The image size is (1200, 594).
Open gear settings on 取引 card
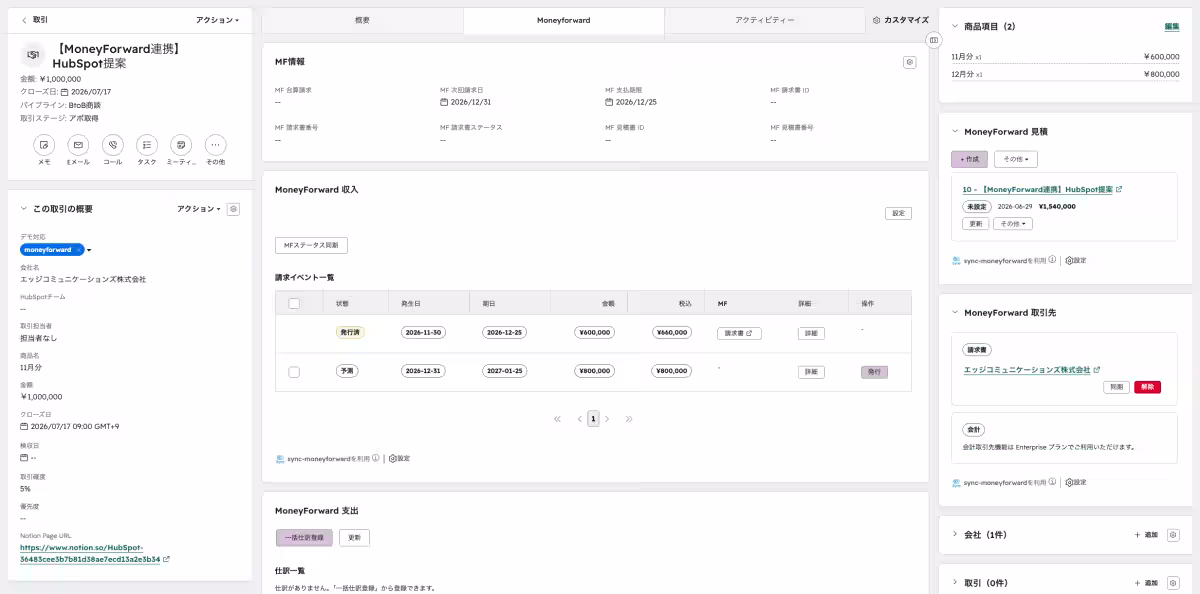coord(1174,583)
